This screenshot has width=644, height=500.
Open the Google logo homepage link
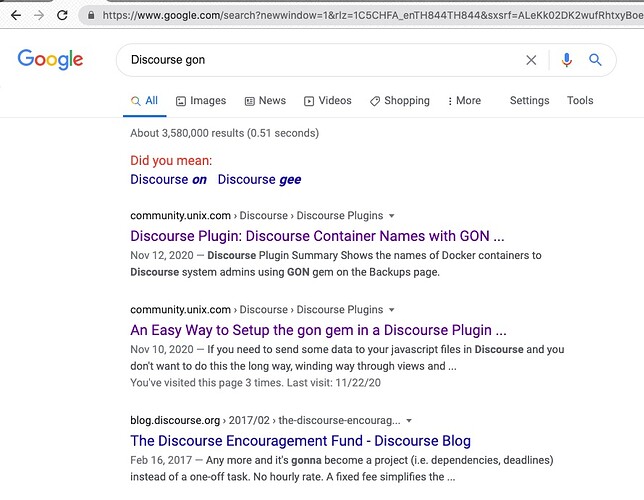pyautogui.click(x=50, y=60)
